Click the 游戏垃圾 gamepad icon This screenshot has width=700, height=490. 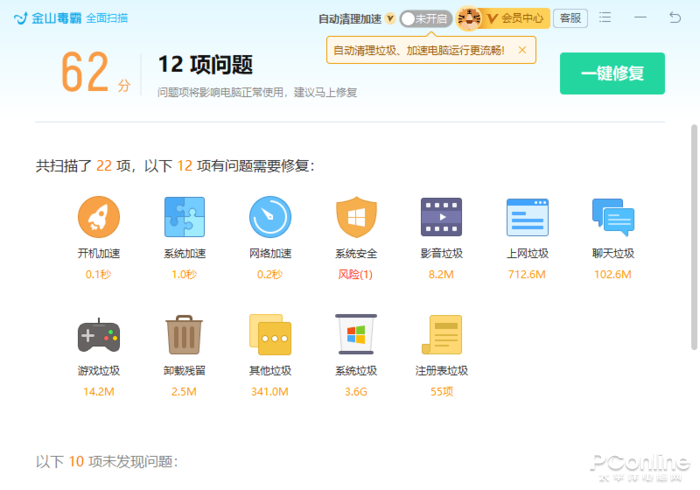(x=98, y=335)
